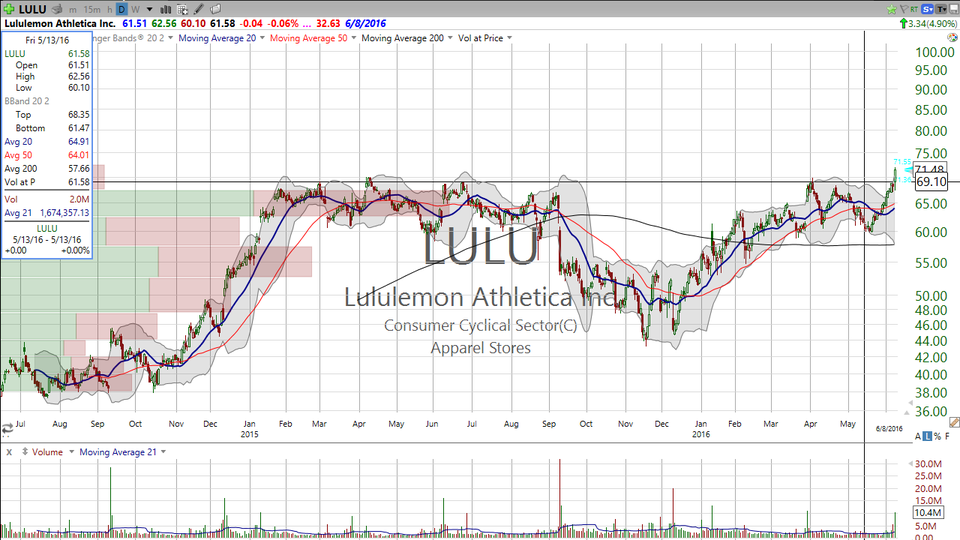The image size is (960, 540).
Task: Click the add indicator table icon
Action: [x=182, y=9]
